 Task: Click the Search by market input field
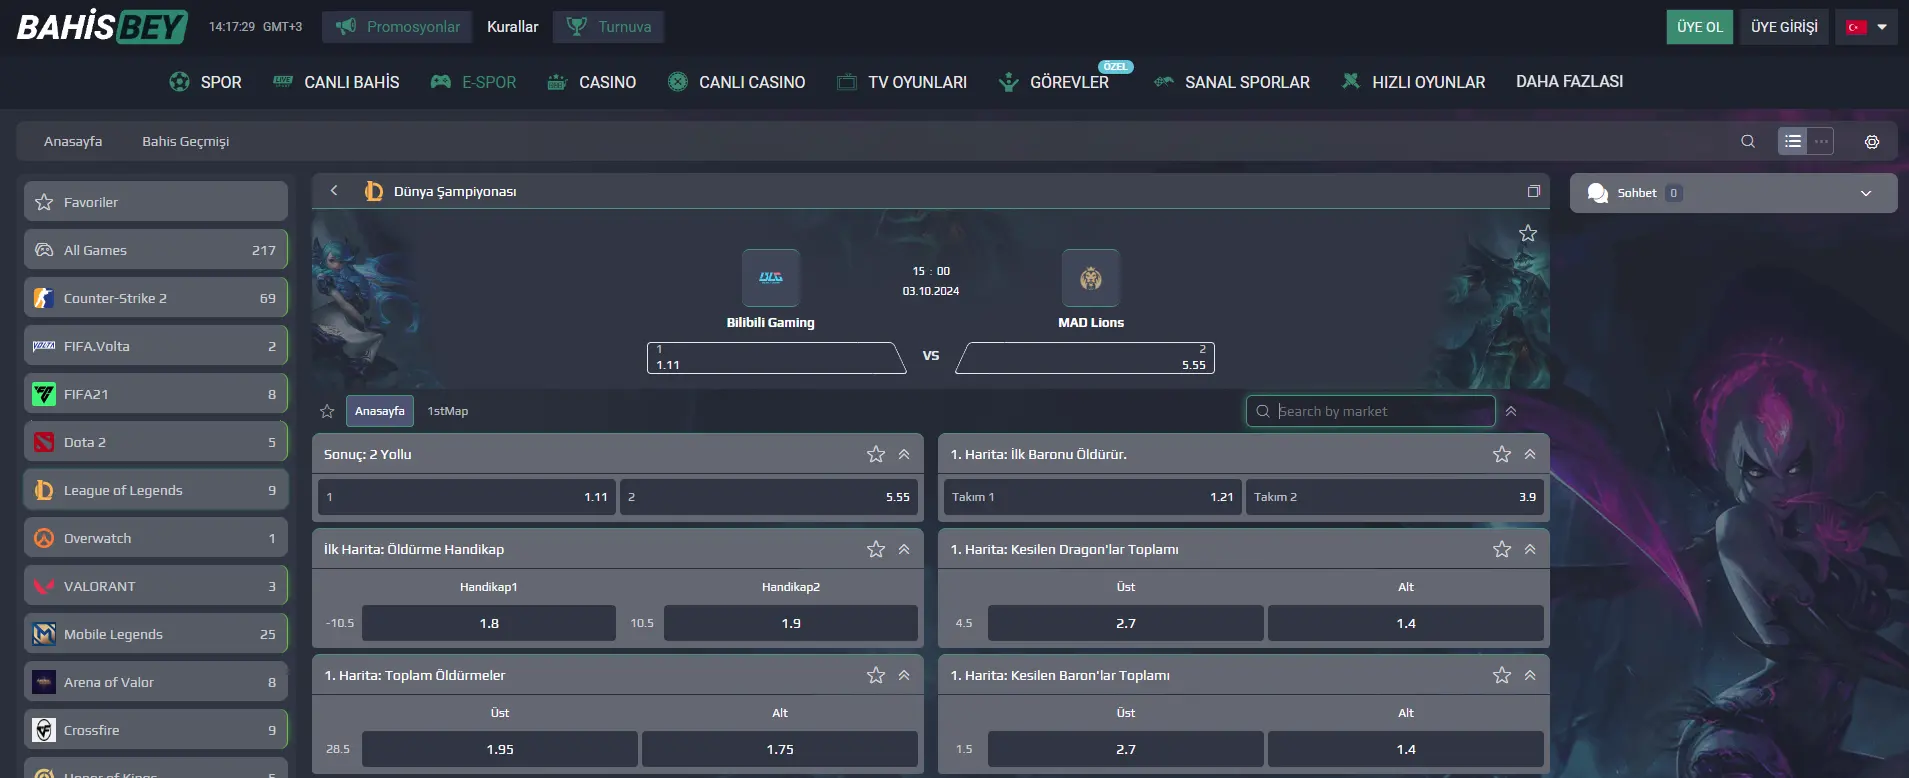tap(1370, 411)
